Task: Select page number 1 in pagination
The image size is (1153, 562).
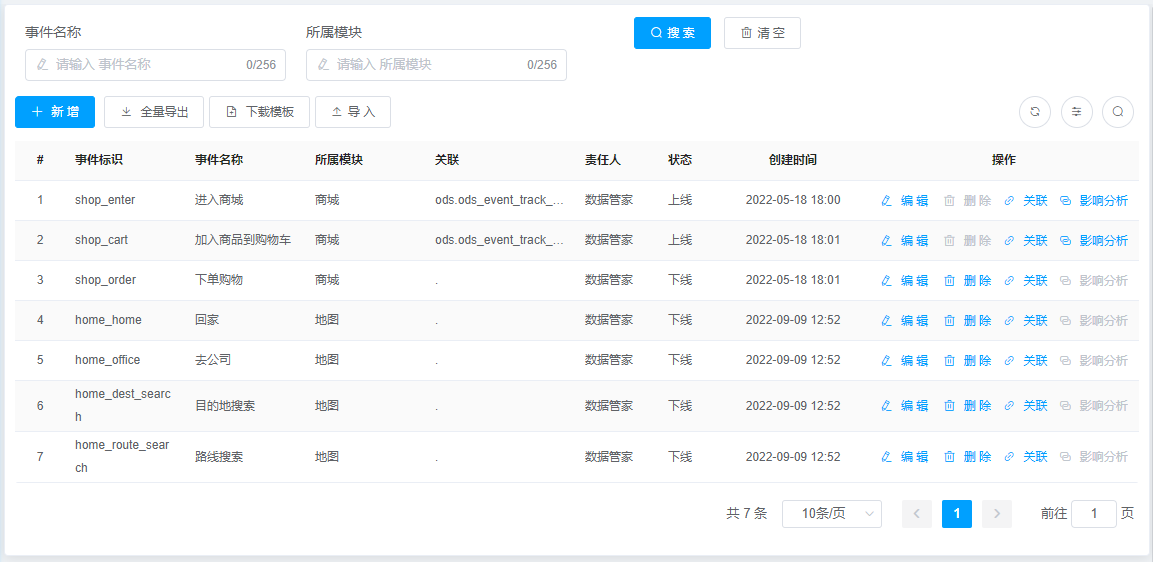Action: 957,514
